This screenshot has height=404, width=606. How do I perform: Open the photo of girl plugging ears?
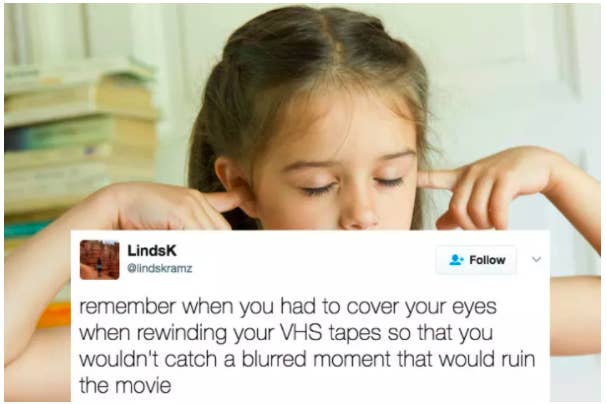click(x=303, y=118)
